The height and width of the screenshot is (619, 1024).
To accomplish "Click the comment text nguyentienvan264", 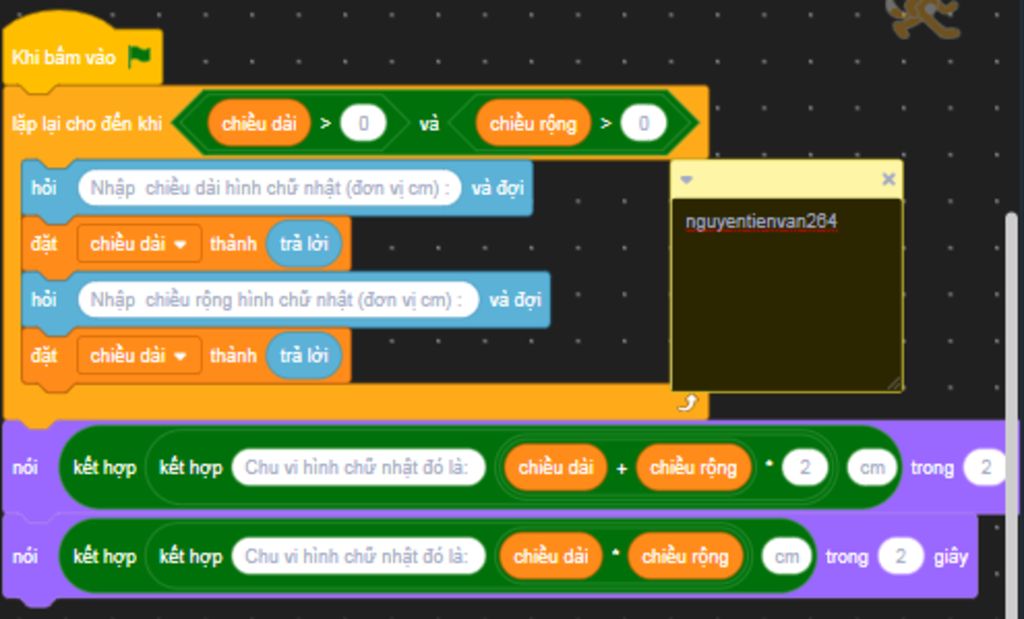I will pyautogui.click(x=761, y=222).
